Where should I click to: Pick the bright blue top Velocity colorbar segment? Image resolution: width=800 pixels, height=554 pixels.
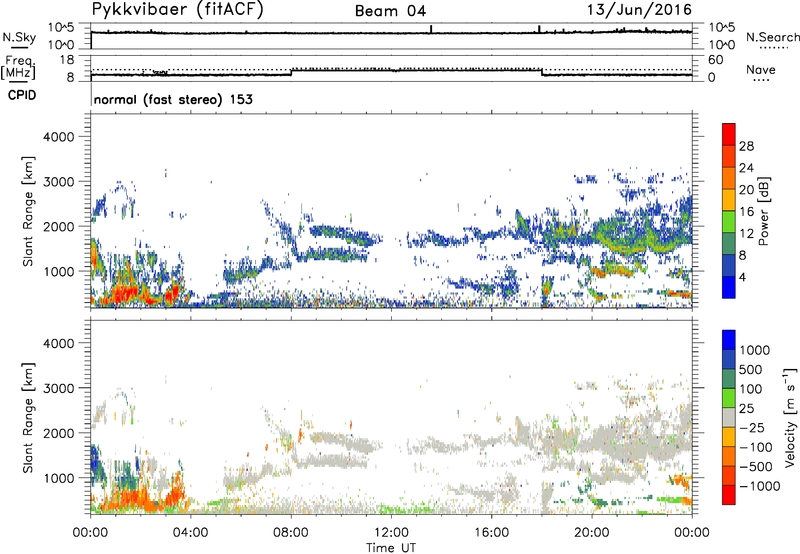(x=729, y=340)
